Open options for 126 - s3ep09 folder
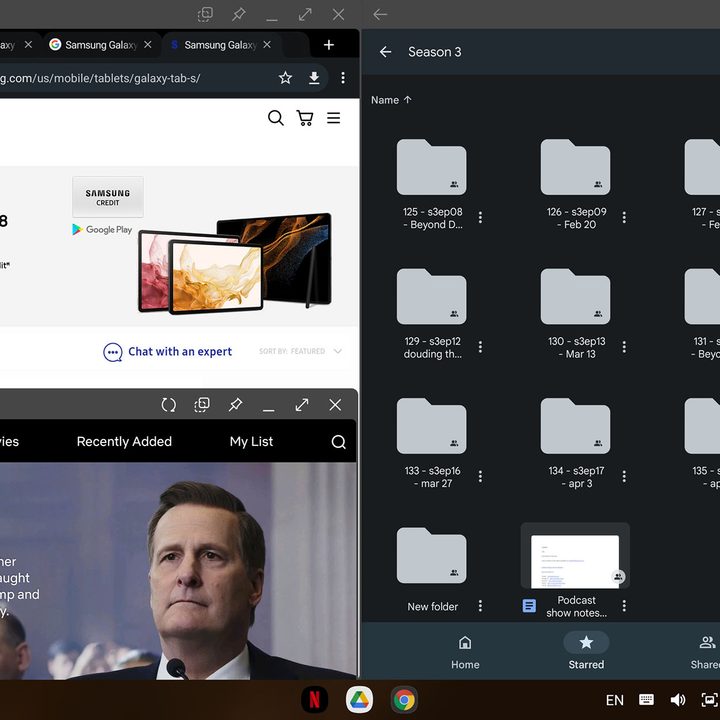The image size is (720, 720). pos(624,218)
